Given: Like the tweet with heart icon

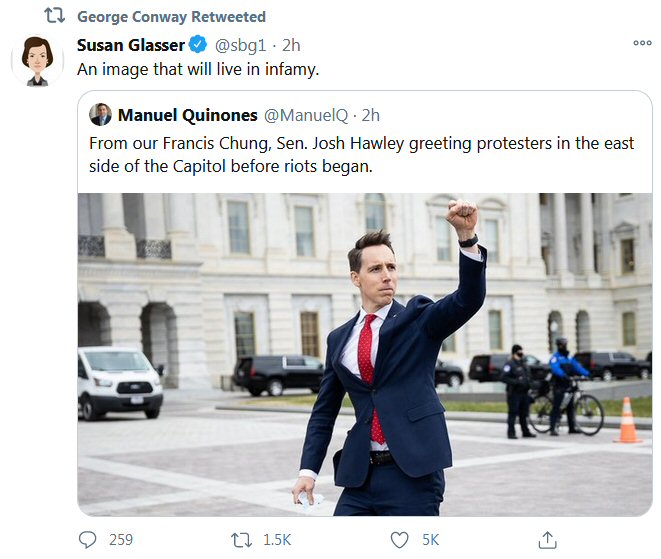Looking at the screenshot, I should point(400,540).
